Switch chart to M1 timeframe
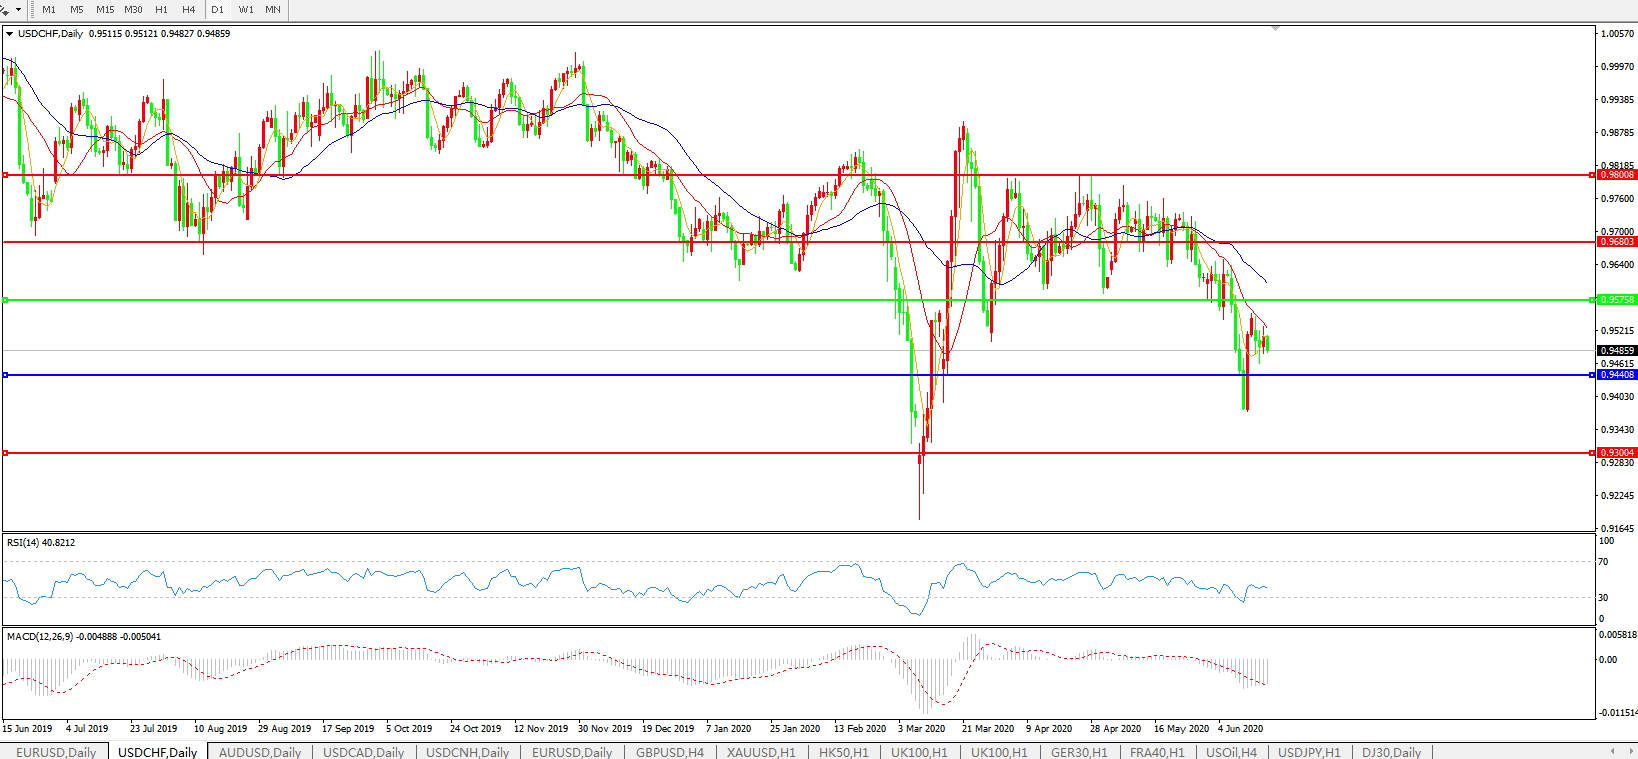The height and width of the screenshot is (759, 1638). click(48, 9)
